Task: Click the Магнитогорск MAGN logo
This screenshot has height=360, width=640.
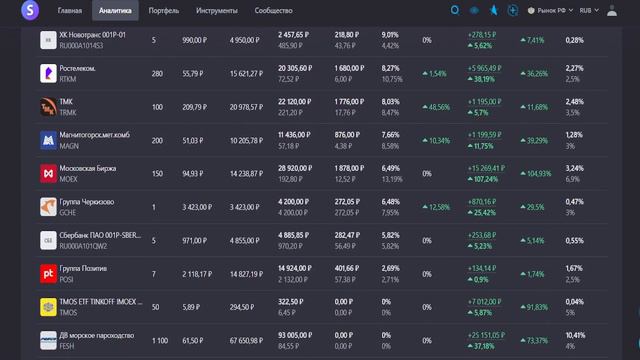Action: (x=48, y=140)
